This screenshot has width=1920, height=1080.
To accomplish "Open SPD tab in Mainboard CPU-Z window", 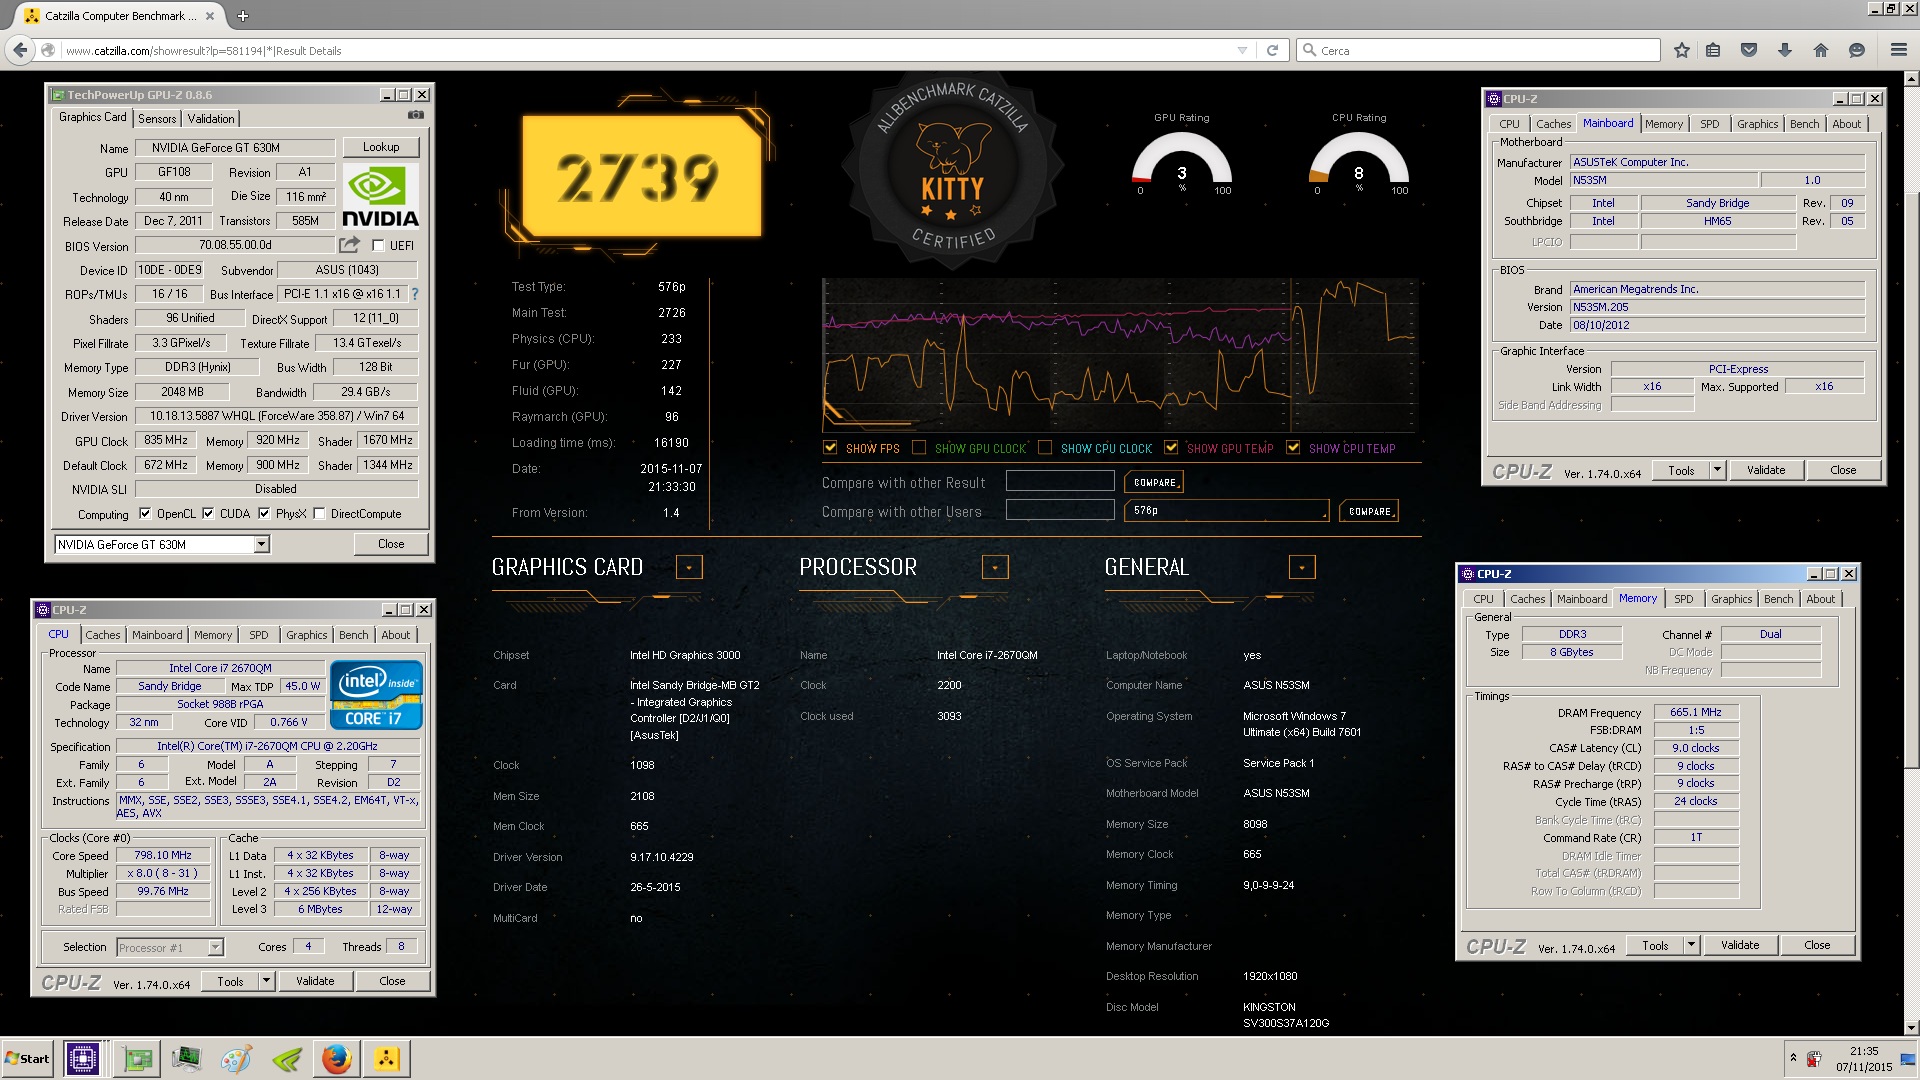I will click(1710, 124).
